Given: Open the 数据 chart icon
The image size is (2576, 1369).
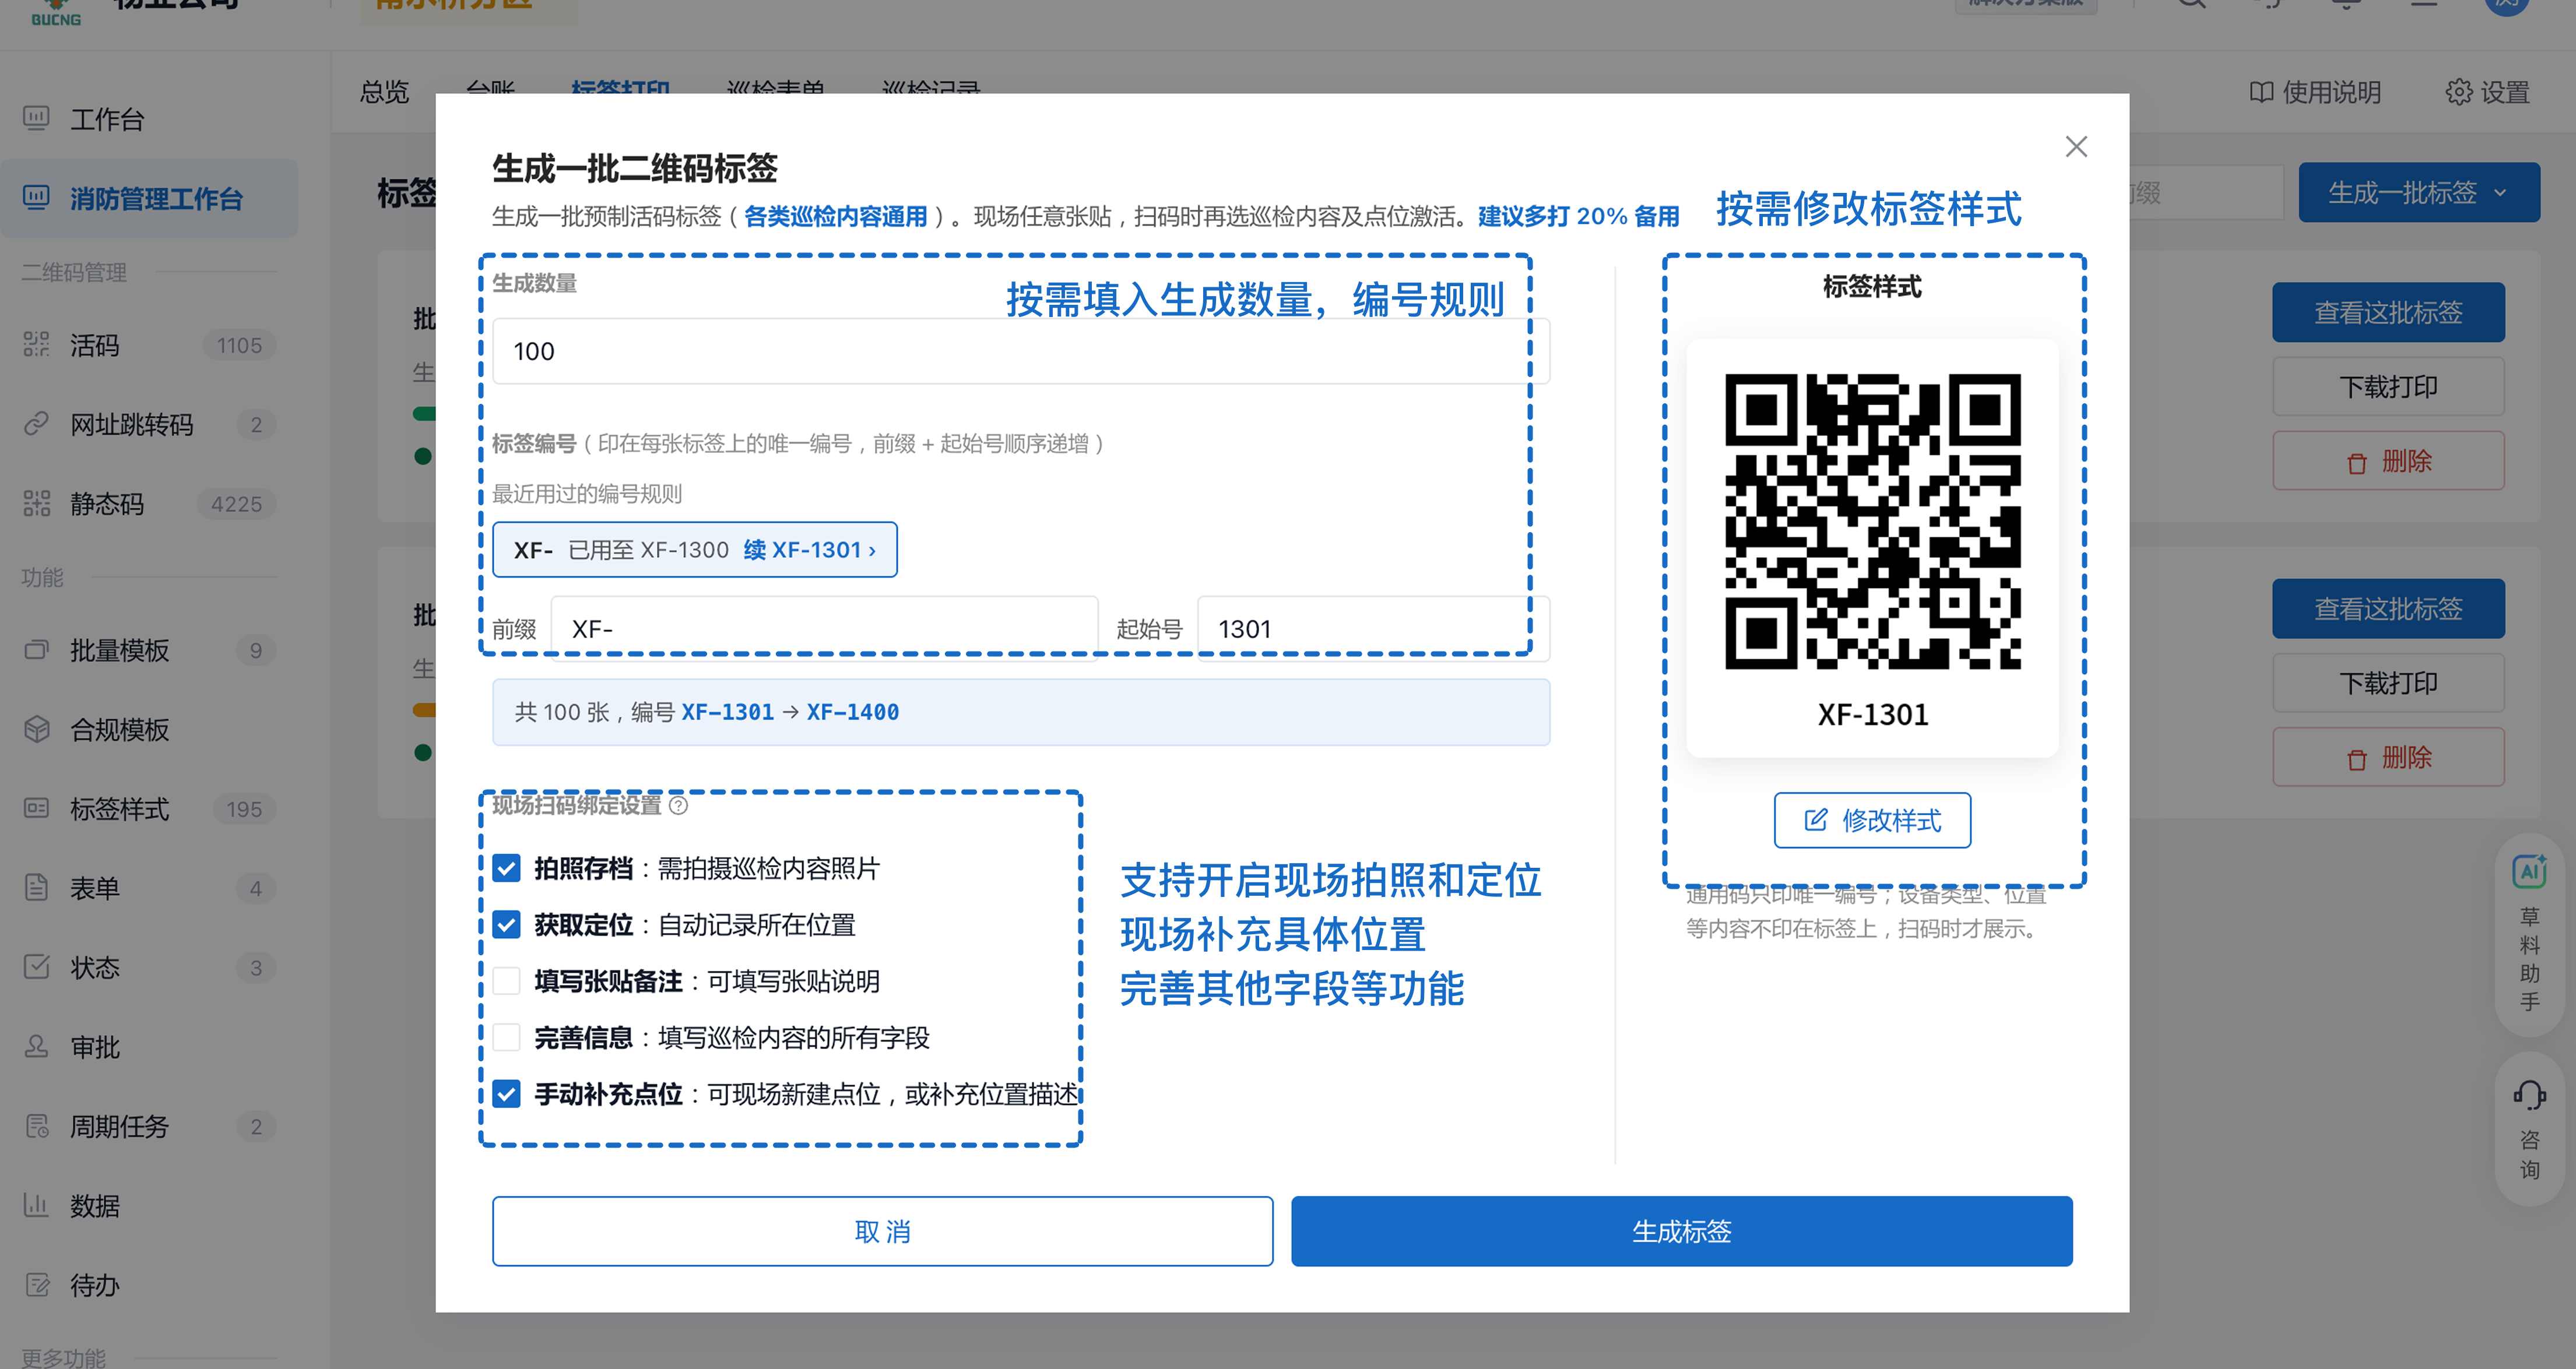Looking at the screenshot, I should coord(36,1205).
